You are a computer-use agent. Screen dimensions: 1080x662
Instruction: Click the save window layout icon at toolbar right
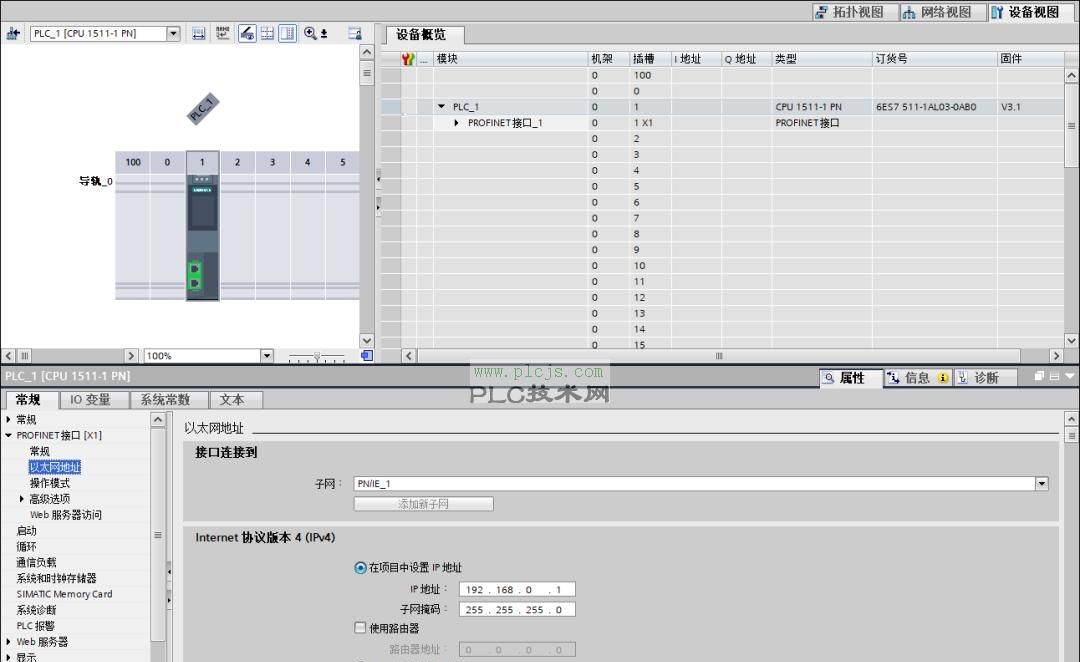coord(354,33)
